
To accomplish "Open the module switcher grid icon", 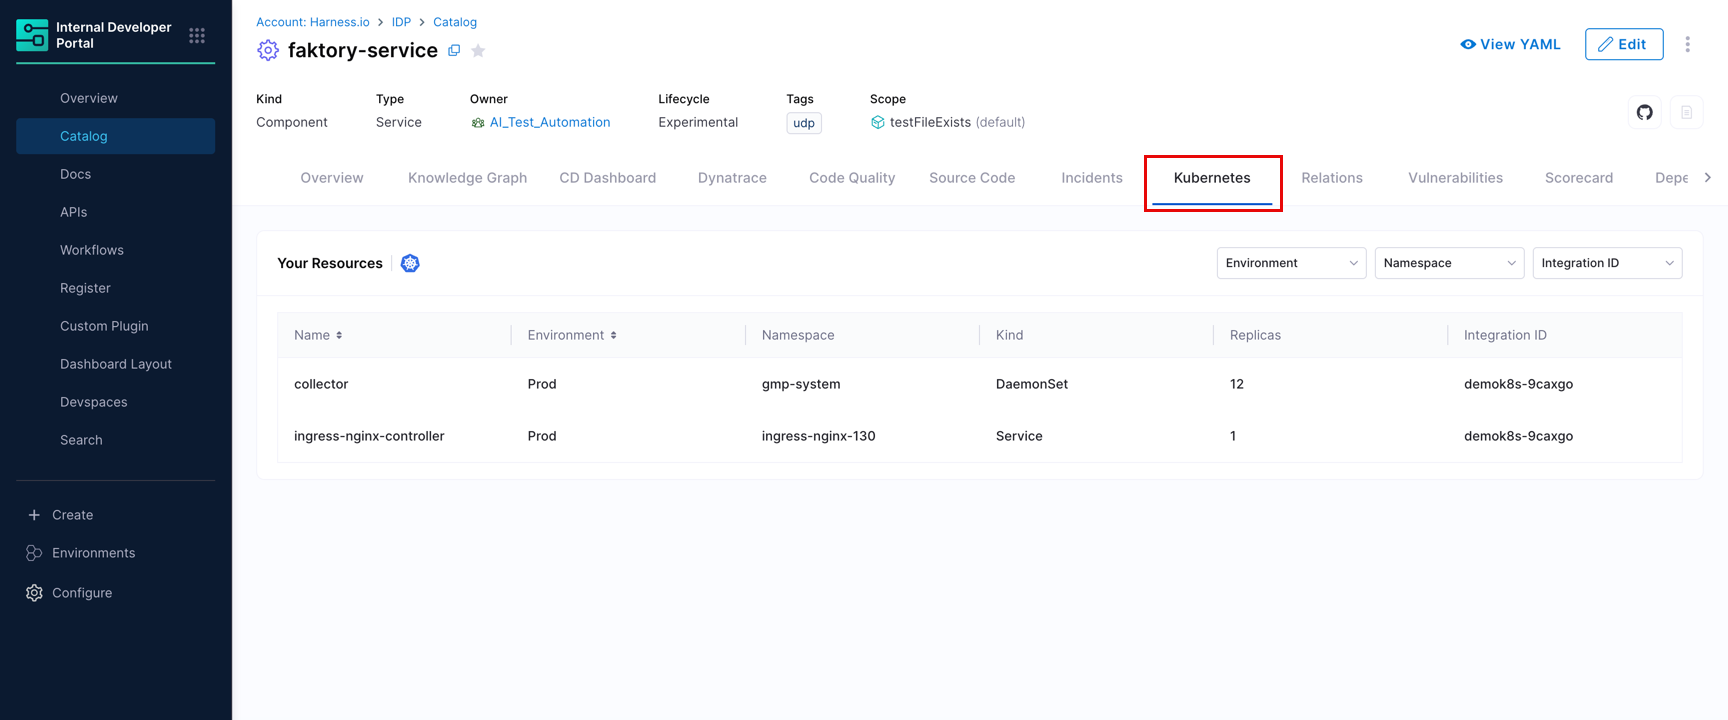I will pyautogui.click(x=197, y=35).
